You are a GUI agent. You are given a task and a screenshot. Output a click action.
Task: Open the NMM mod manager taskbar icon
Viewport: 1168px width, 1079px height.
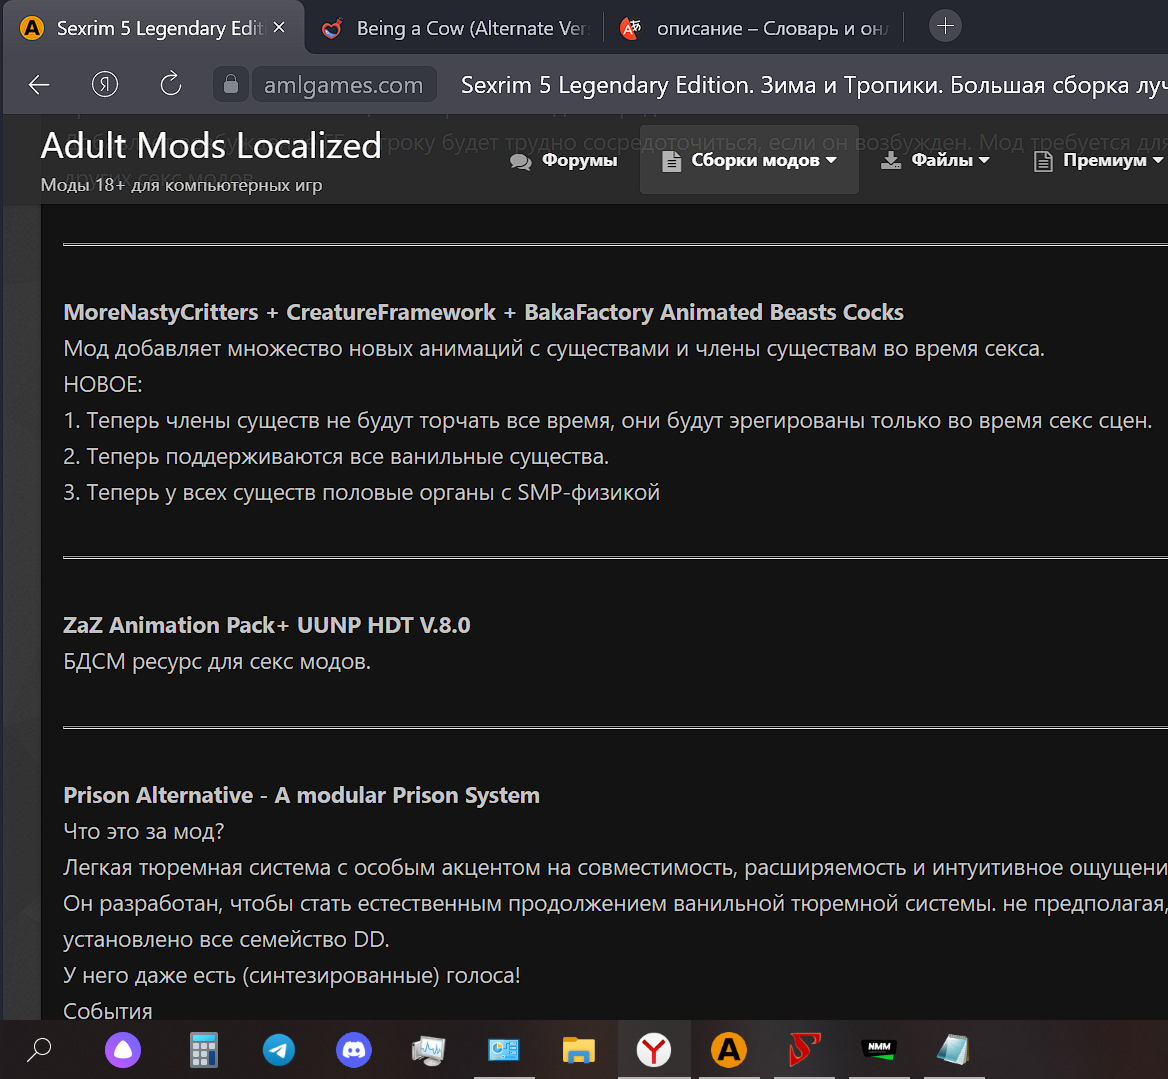(879, 1048)
